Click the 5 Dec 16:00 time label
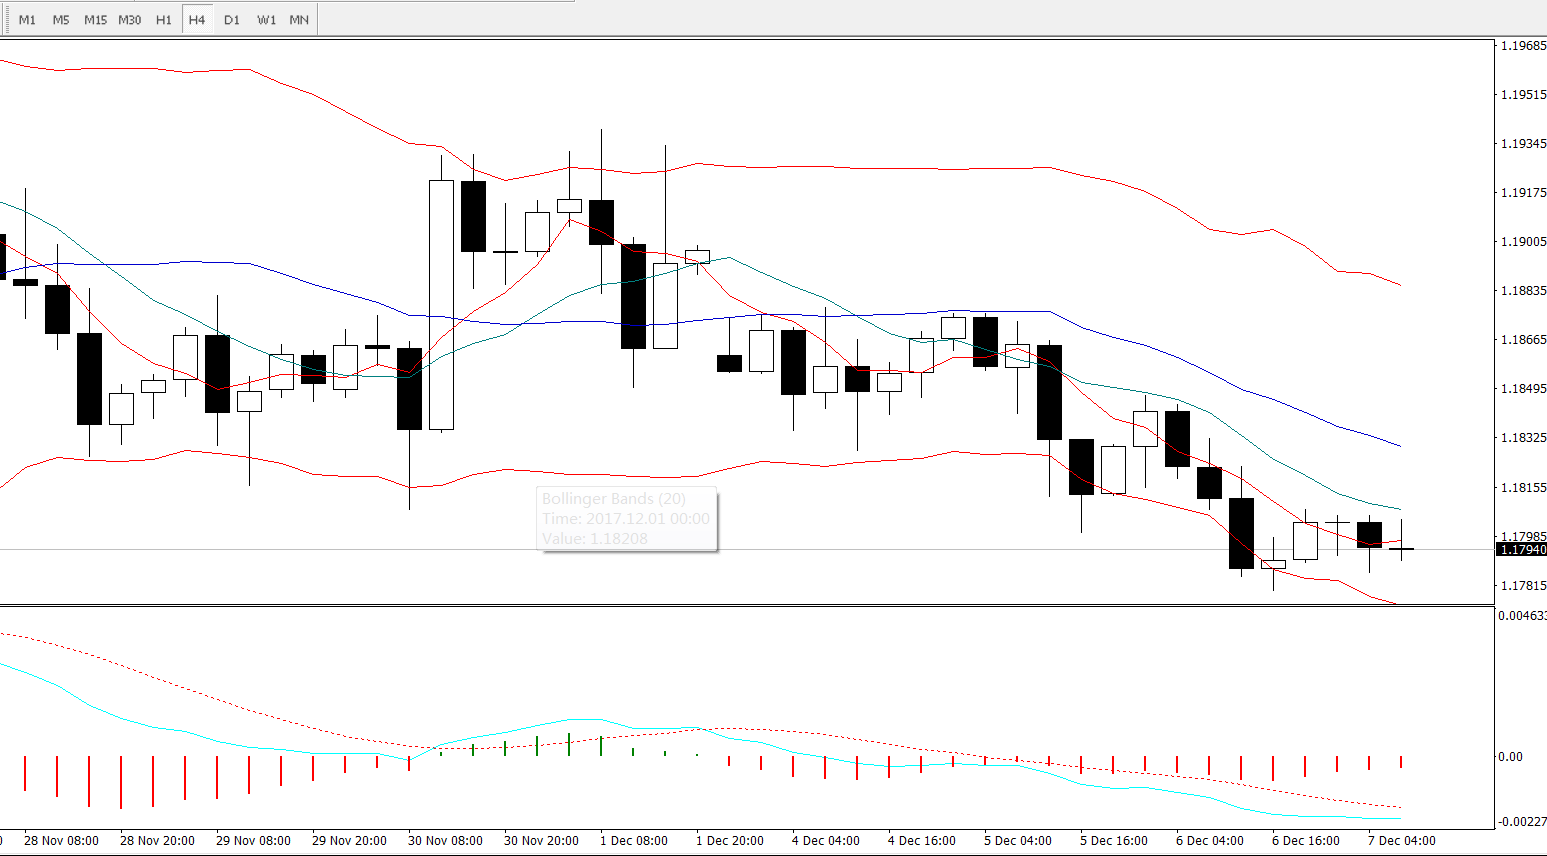This screenshot has width=1547, height=856. click(x=1114, y=841)
